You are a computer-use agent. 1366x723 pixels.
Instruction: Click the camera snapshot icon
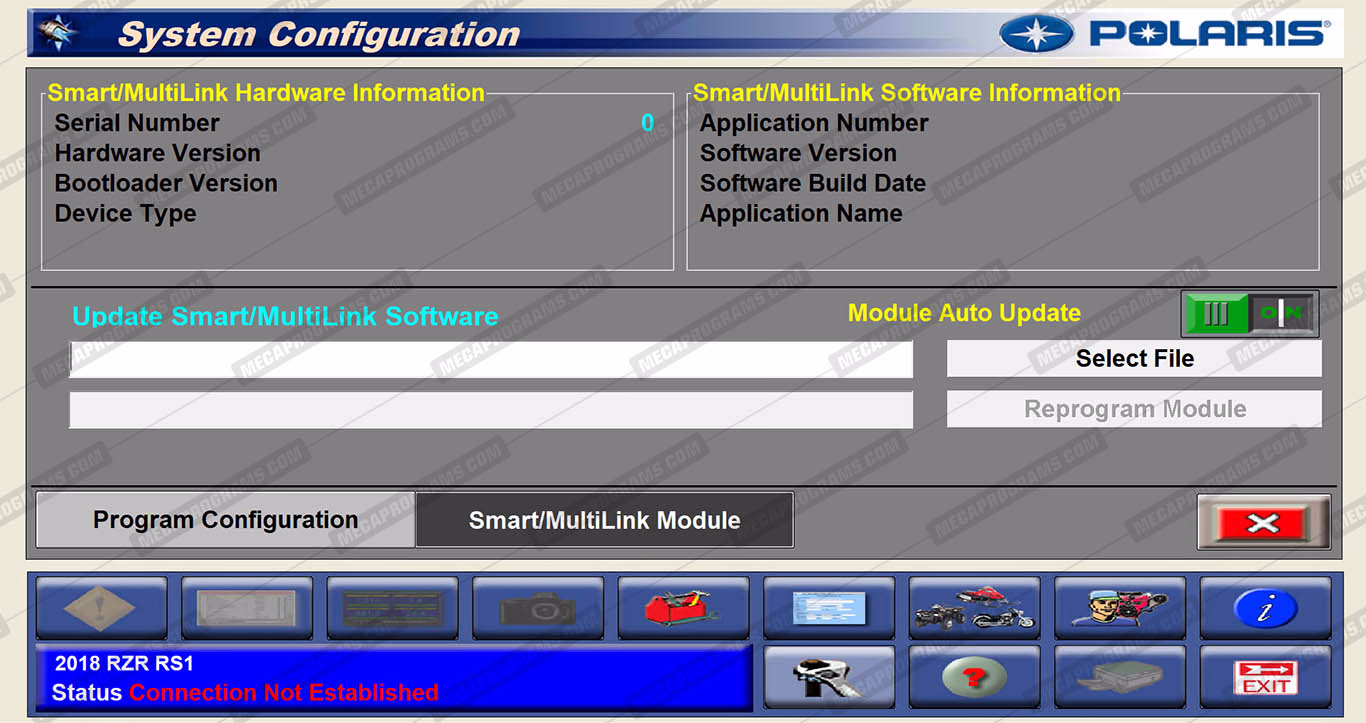tap(538, 608)
